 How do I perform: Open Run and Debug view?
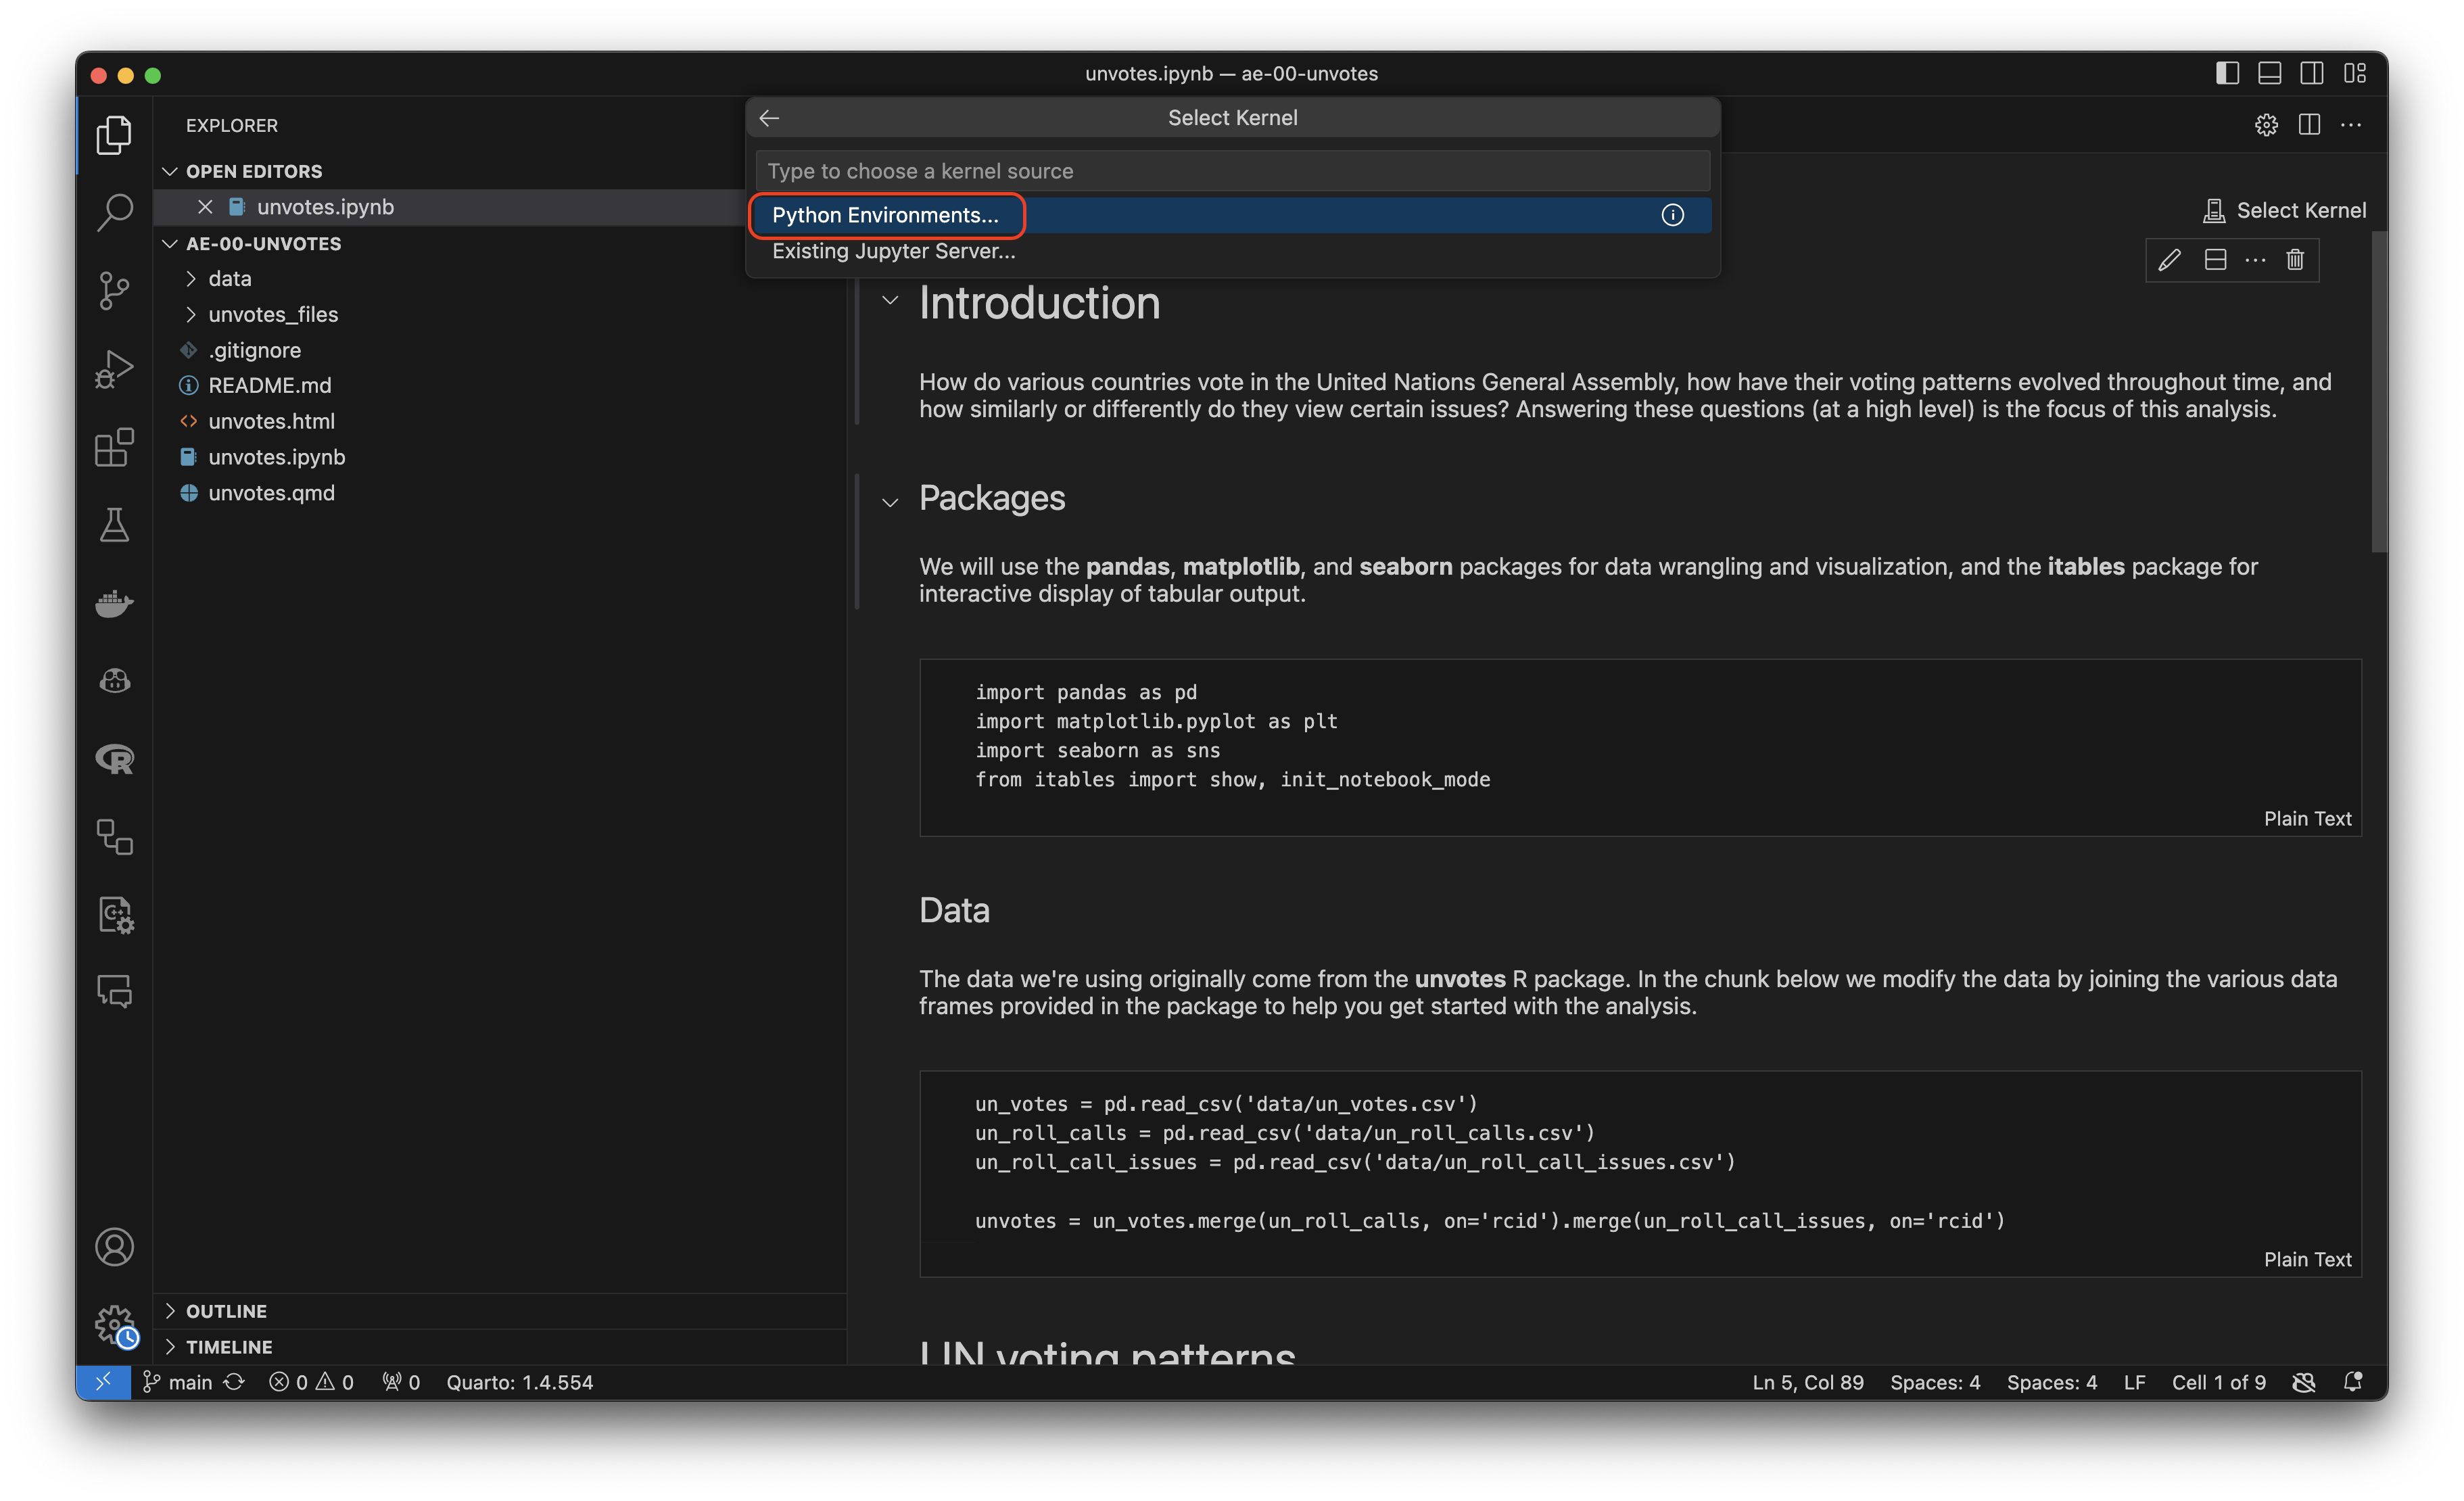114,369
